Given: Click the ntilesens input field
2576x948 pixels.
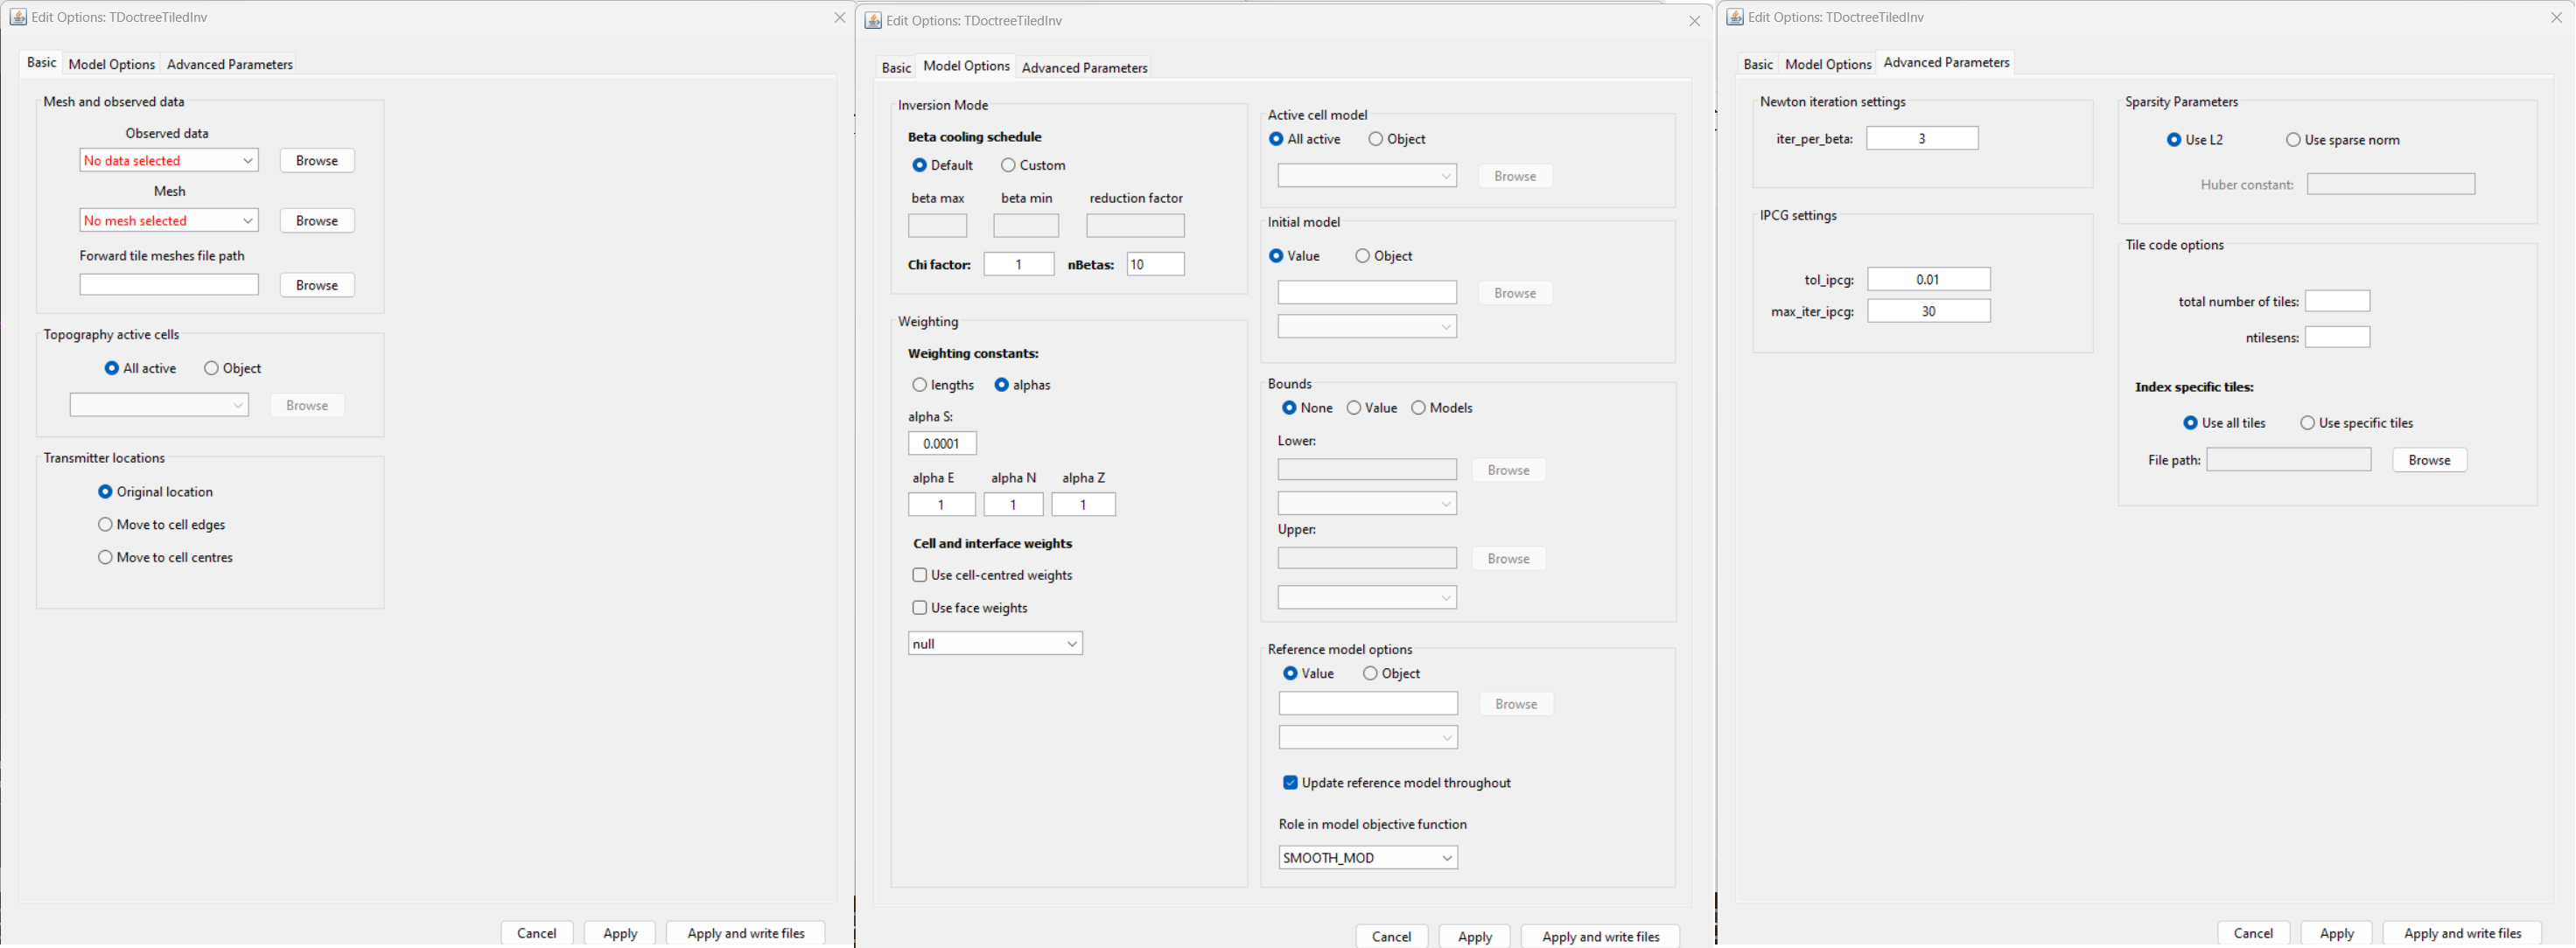Looking at the screenshot, I should click(x=2337, y=337).
